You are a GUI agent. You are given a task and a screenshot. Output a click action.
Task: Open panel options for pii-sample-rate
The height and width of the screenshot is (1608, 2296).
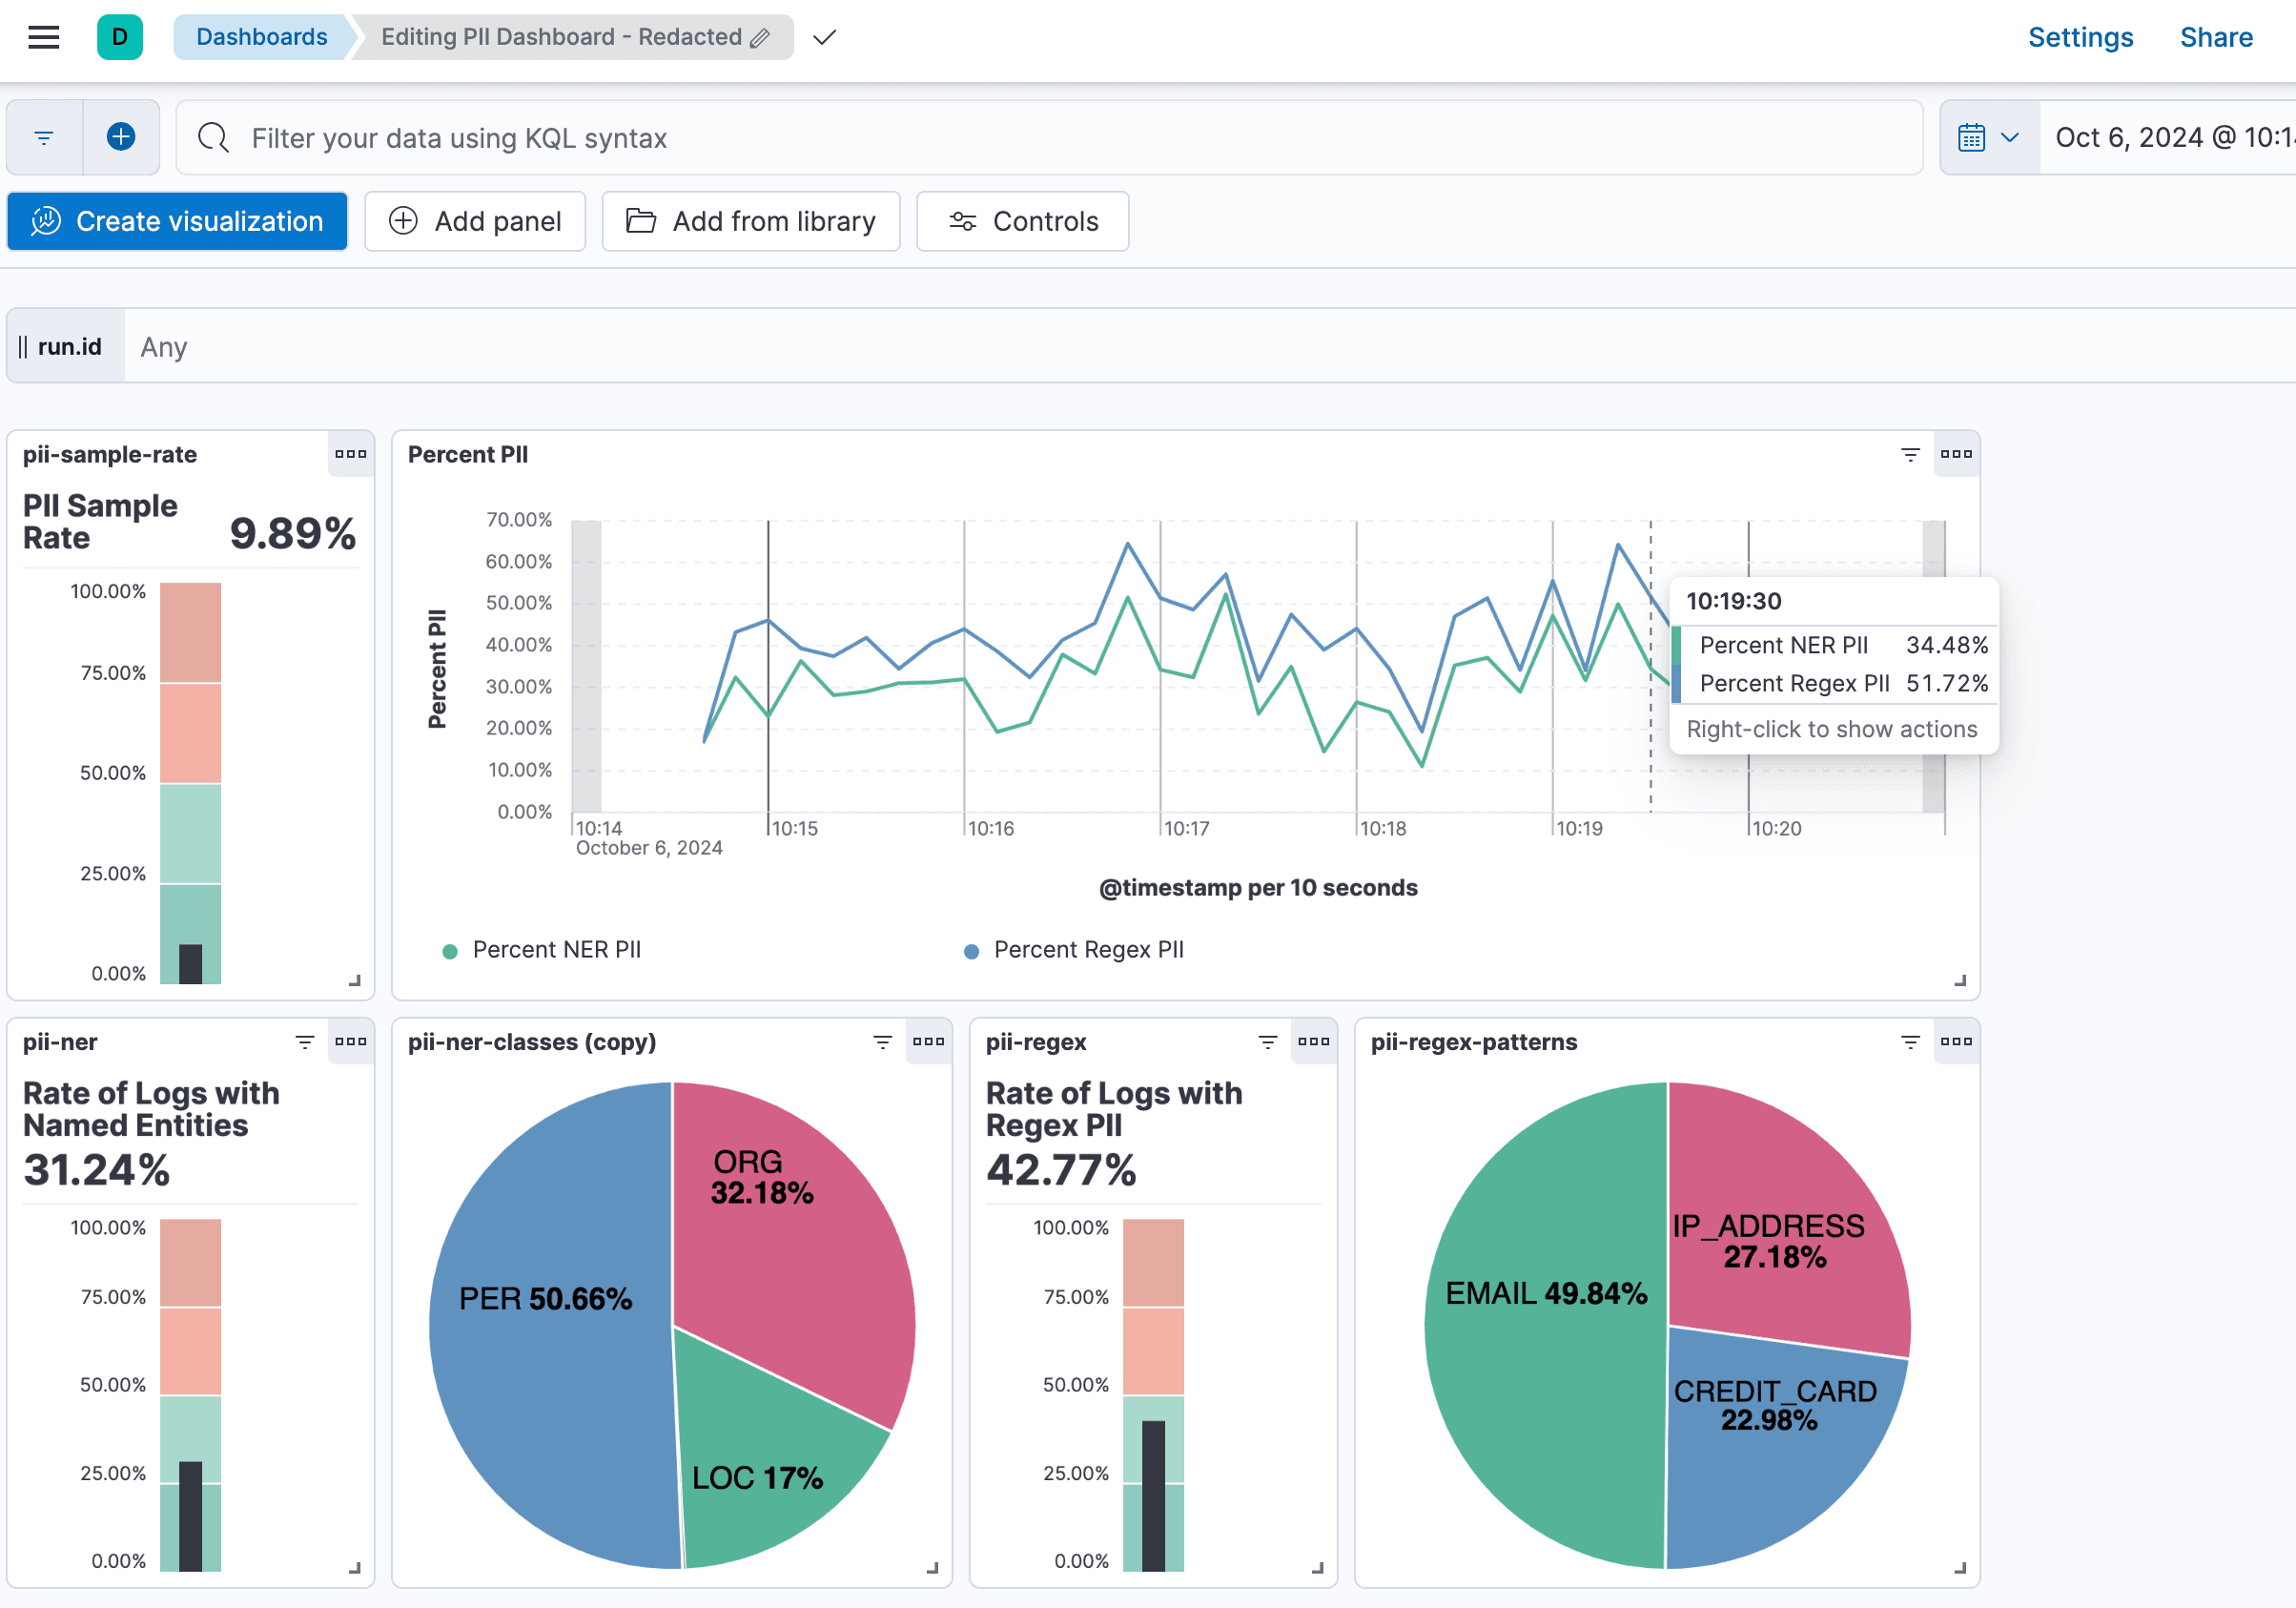point(351,455)
